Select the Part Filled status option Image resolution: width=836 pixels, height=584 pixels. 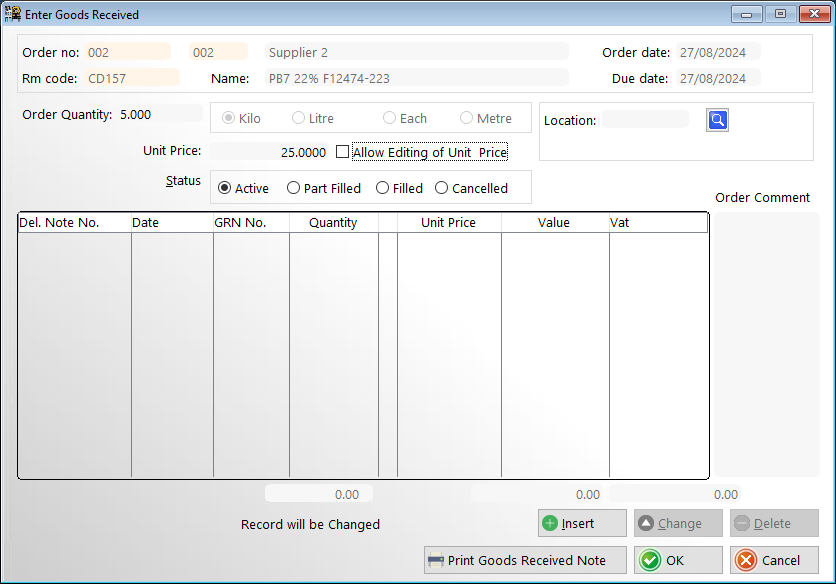(x=293, y=188)
